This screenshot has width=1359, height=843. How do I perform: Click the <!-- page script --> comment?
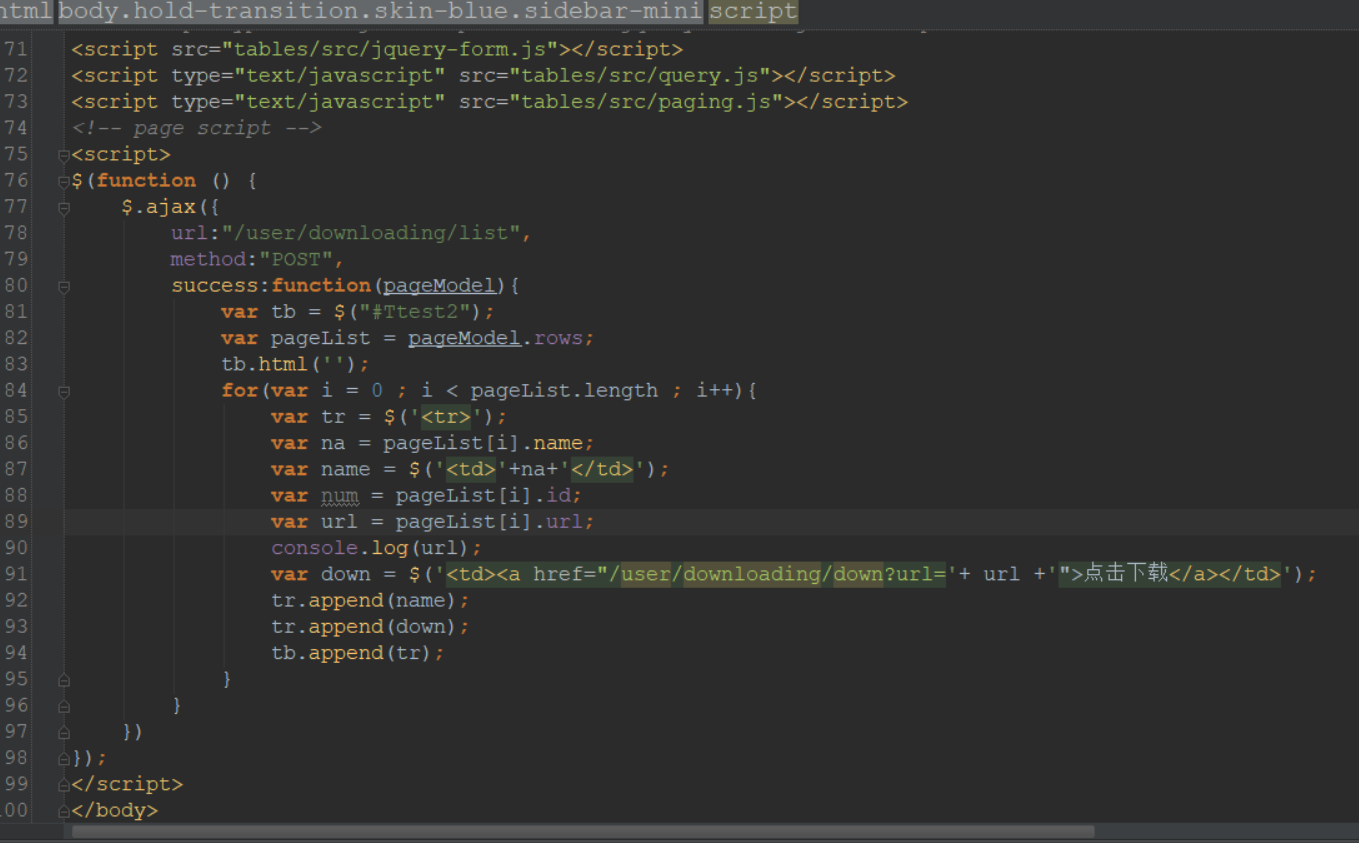pos(196,128)
